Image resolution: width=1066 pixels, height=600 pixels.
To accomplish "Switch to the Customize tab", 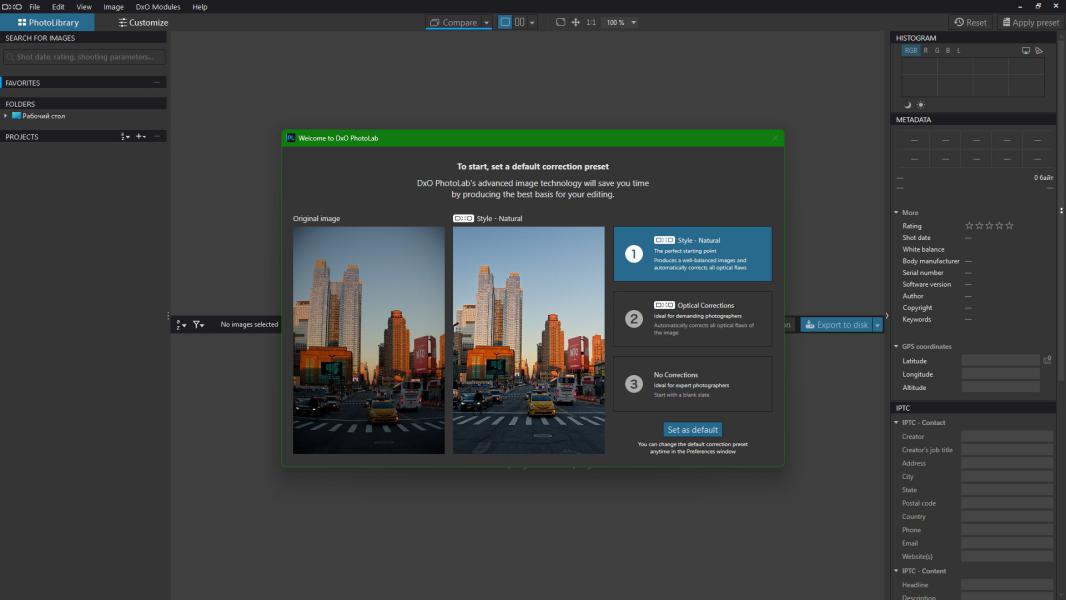I will [143, 22].
